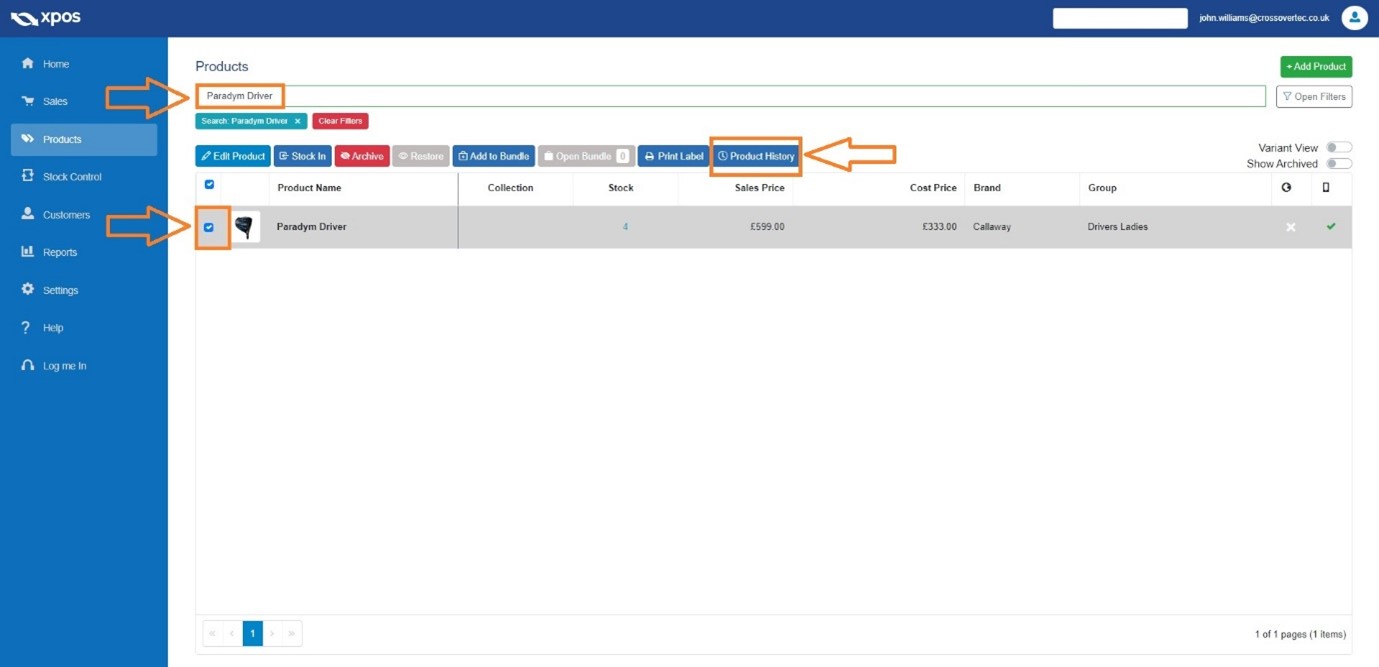Image resolution: width=1379 pixels, height=667 pixels.
Task: Click the stock quantity 4 link
Action: tap(625, 227)
